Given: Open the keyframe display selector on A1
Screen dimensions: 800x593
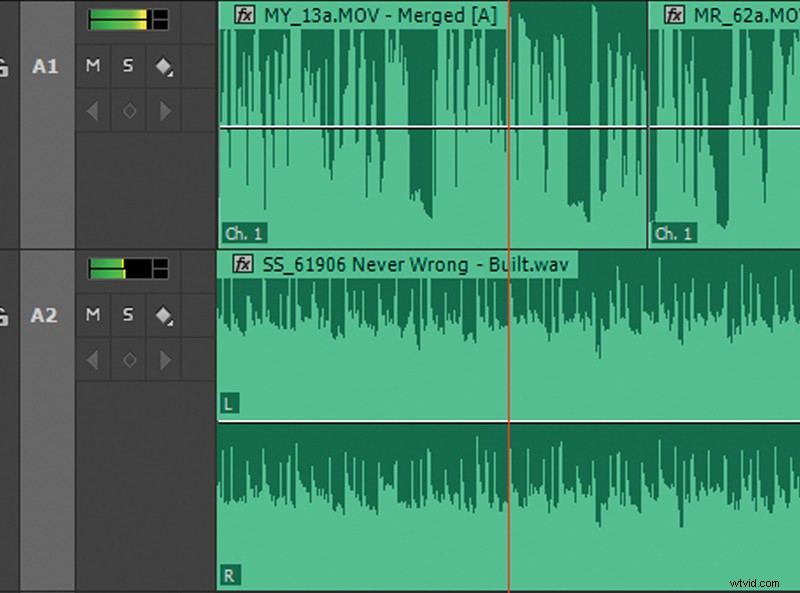Looking at the screenshot, I should [x=164, y=66].
